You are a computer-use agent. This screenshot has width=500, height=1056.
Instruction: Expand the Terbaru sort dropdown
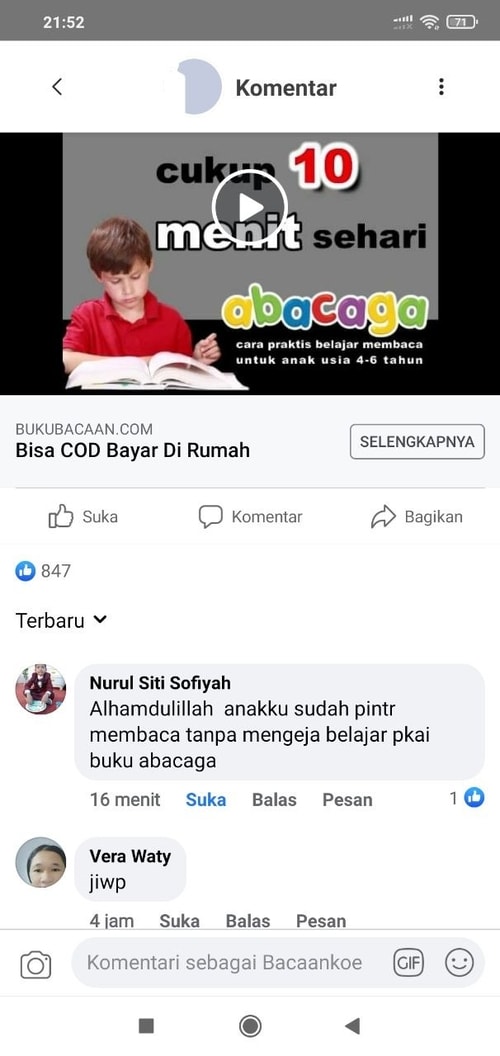click(61, 620)
